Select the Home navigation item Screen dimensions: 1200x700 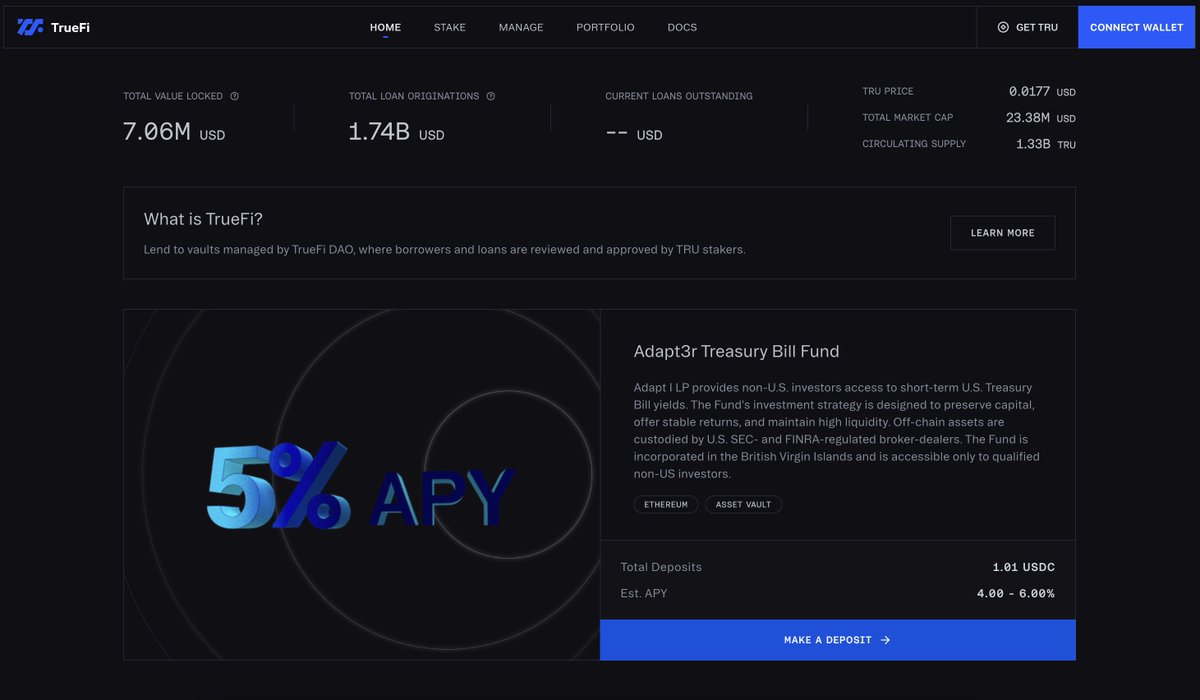(x=385, y=27)
